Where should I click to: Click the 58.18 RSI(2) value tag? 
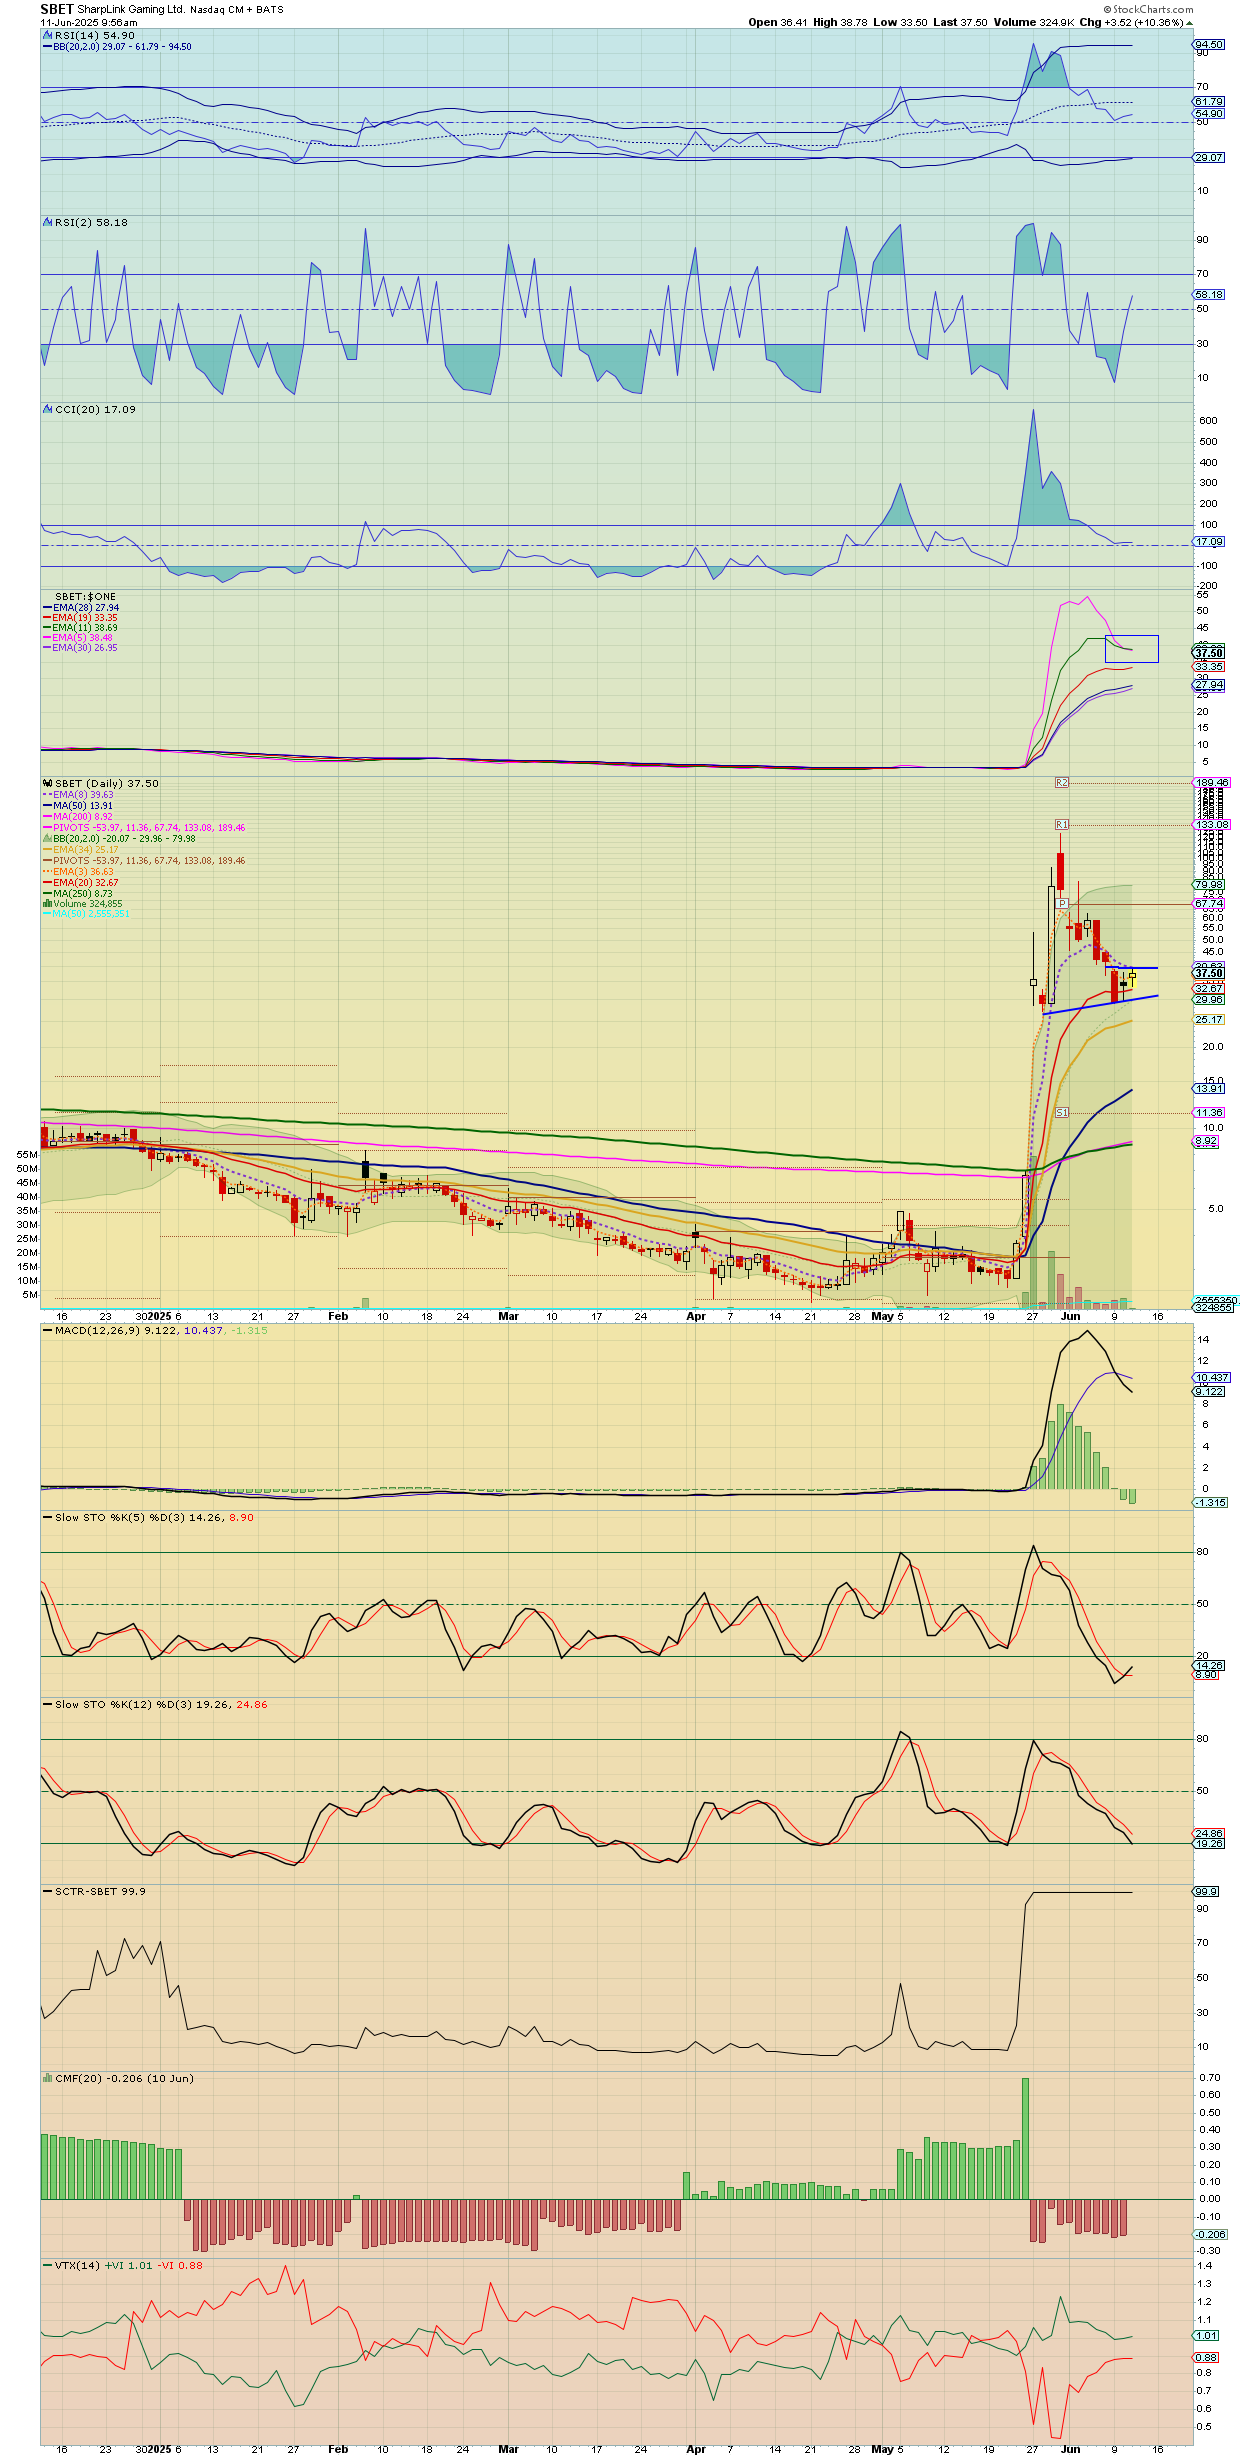point(1209,295)
